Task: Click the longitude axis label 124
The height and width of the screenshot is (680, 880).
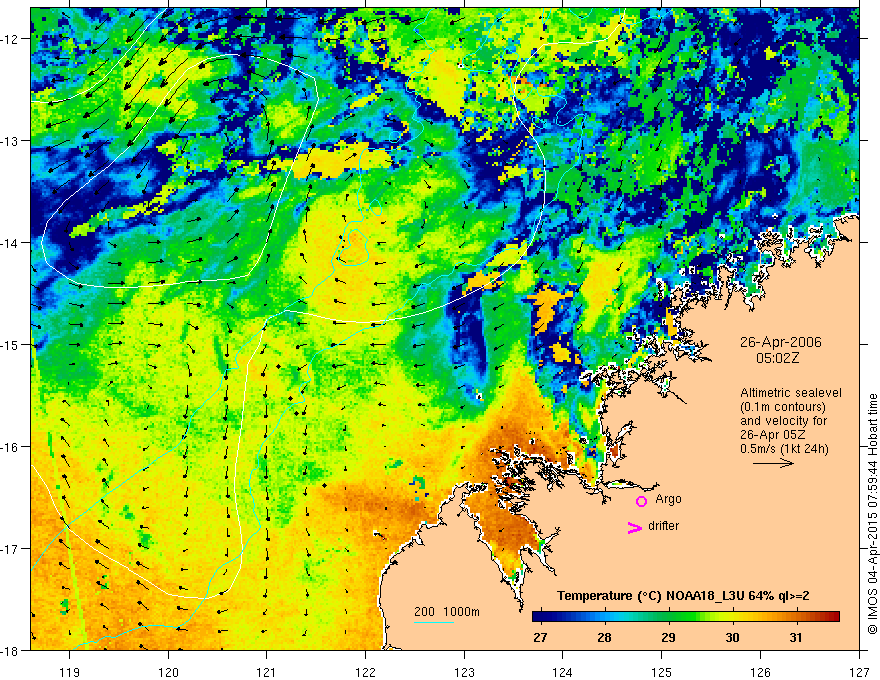Action: click(x=563, y=672)
